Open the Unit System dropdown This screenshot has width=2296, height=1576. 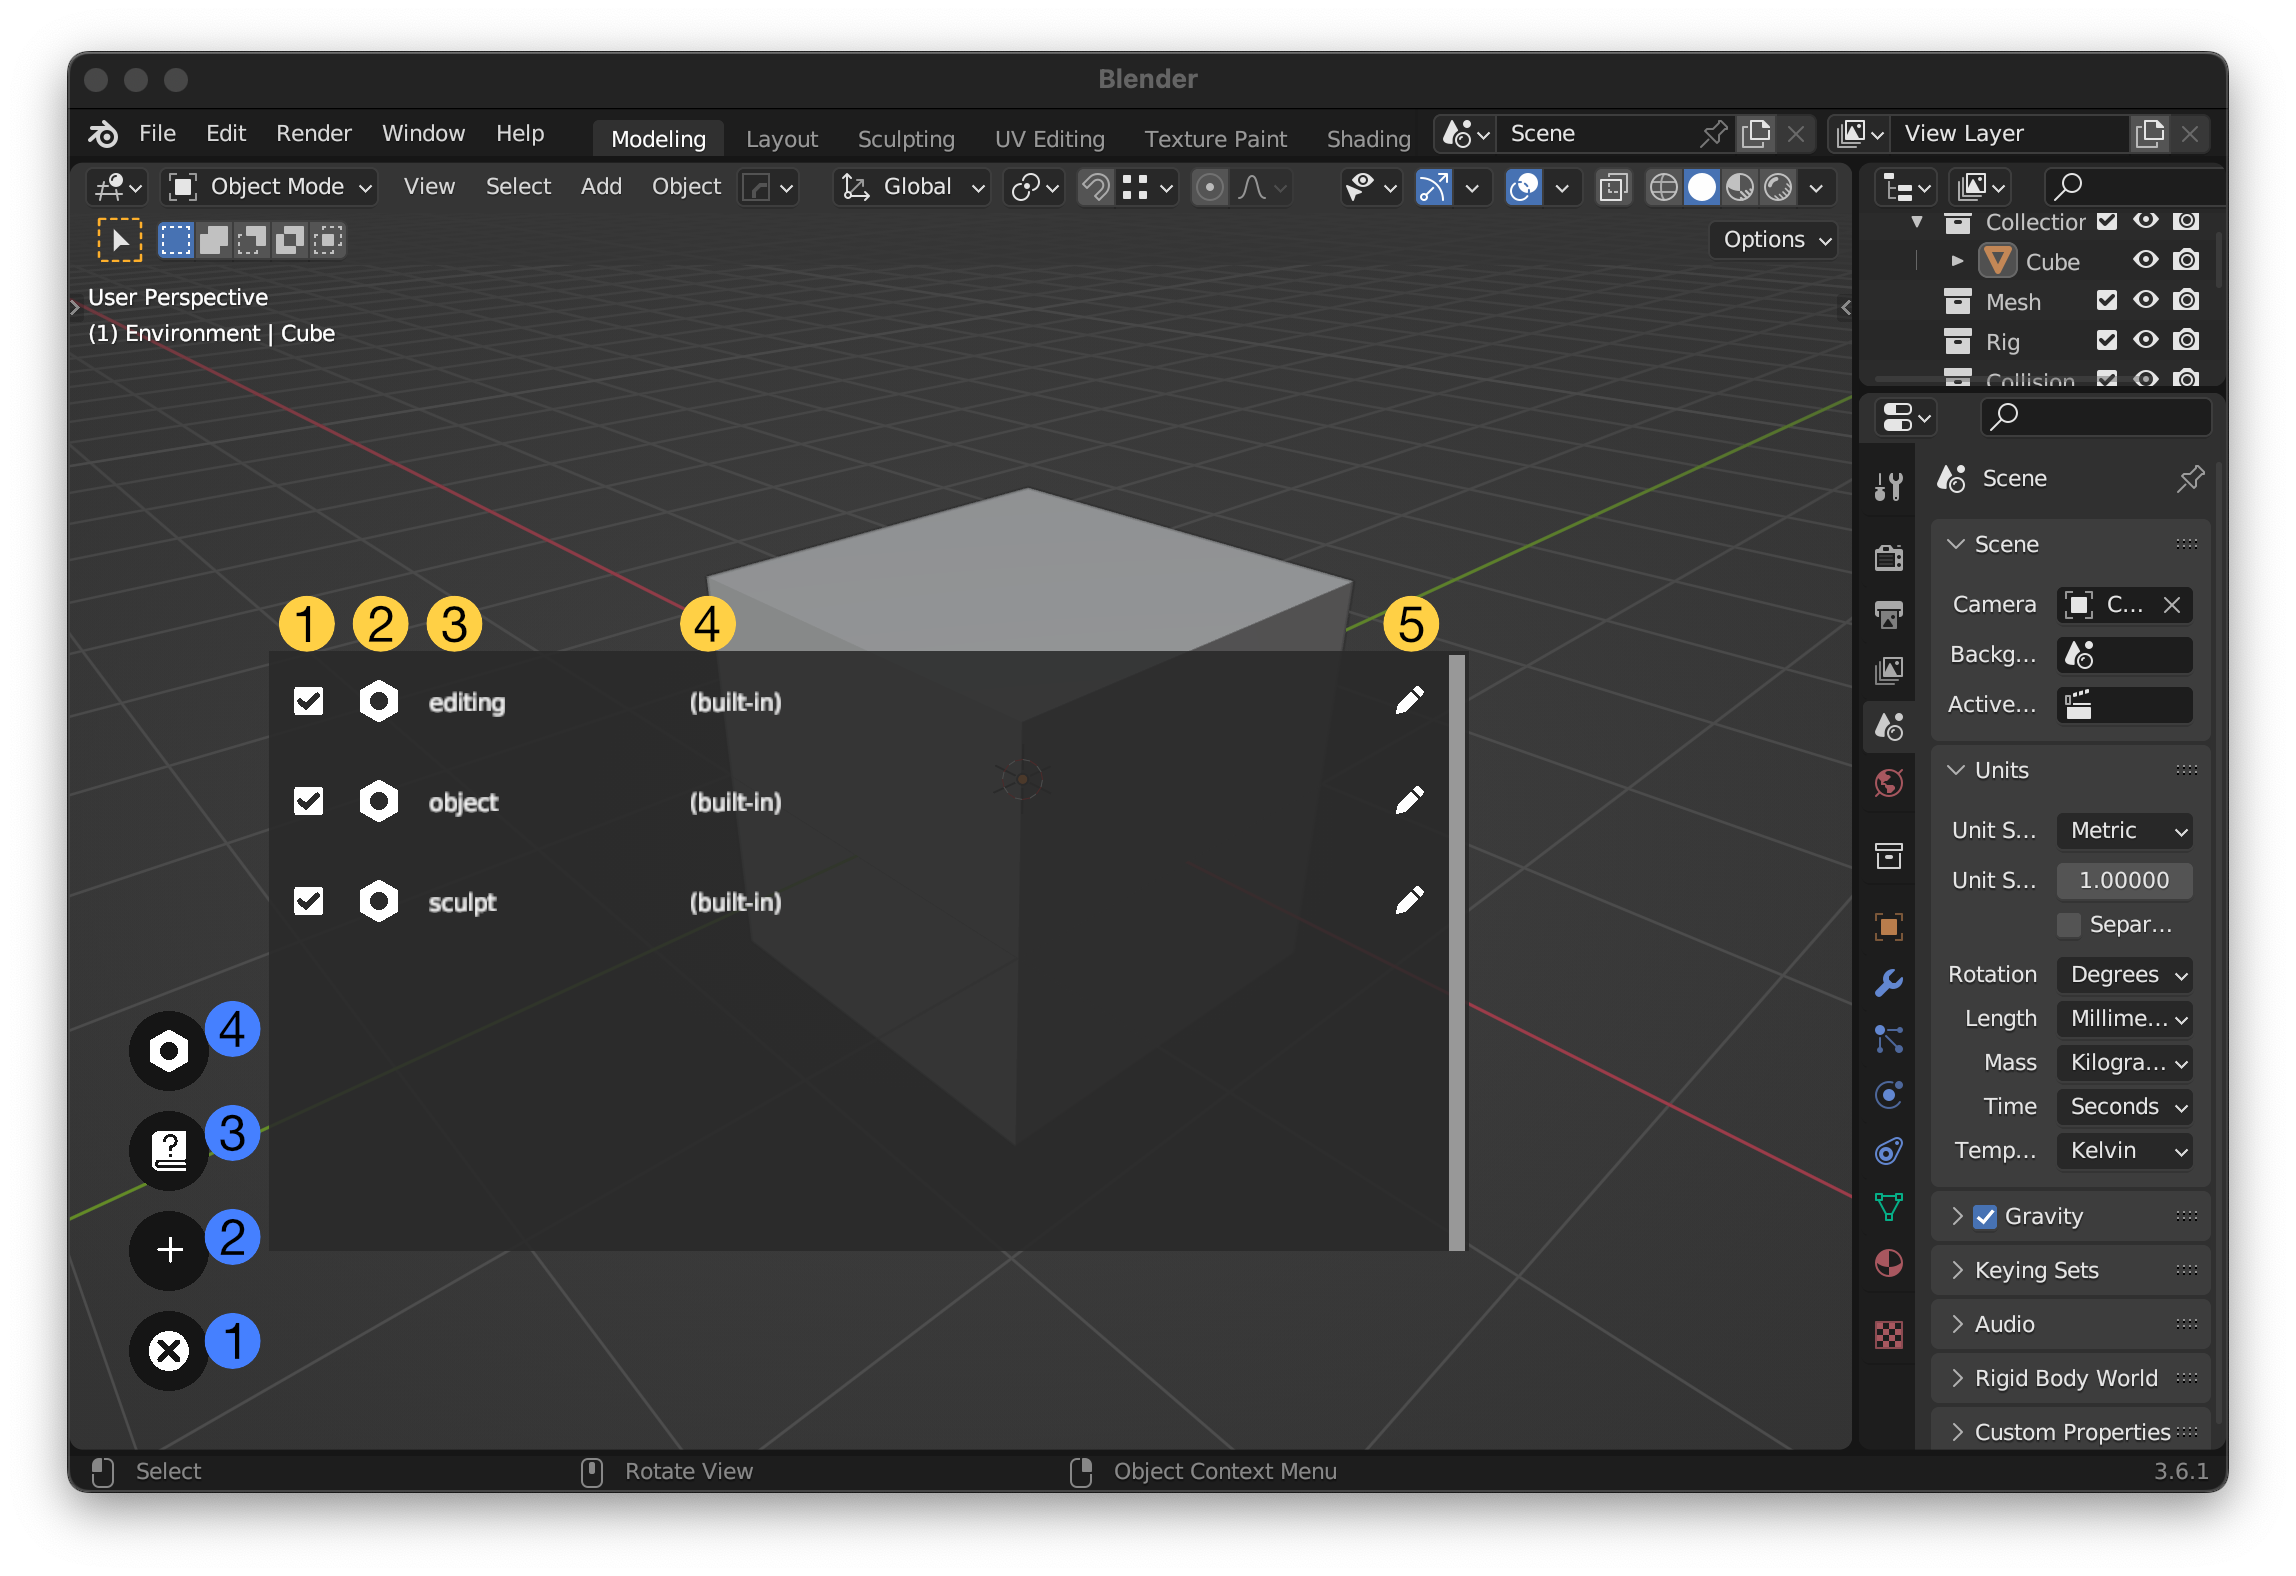(x=2123, y=829)
